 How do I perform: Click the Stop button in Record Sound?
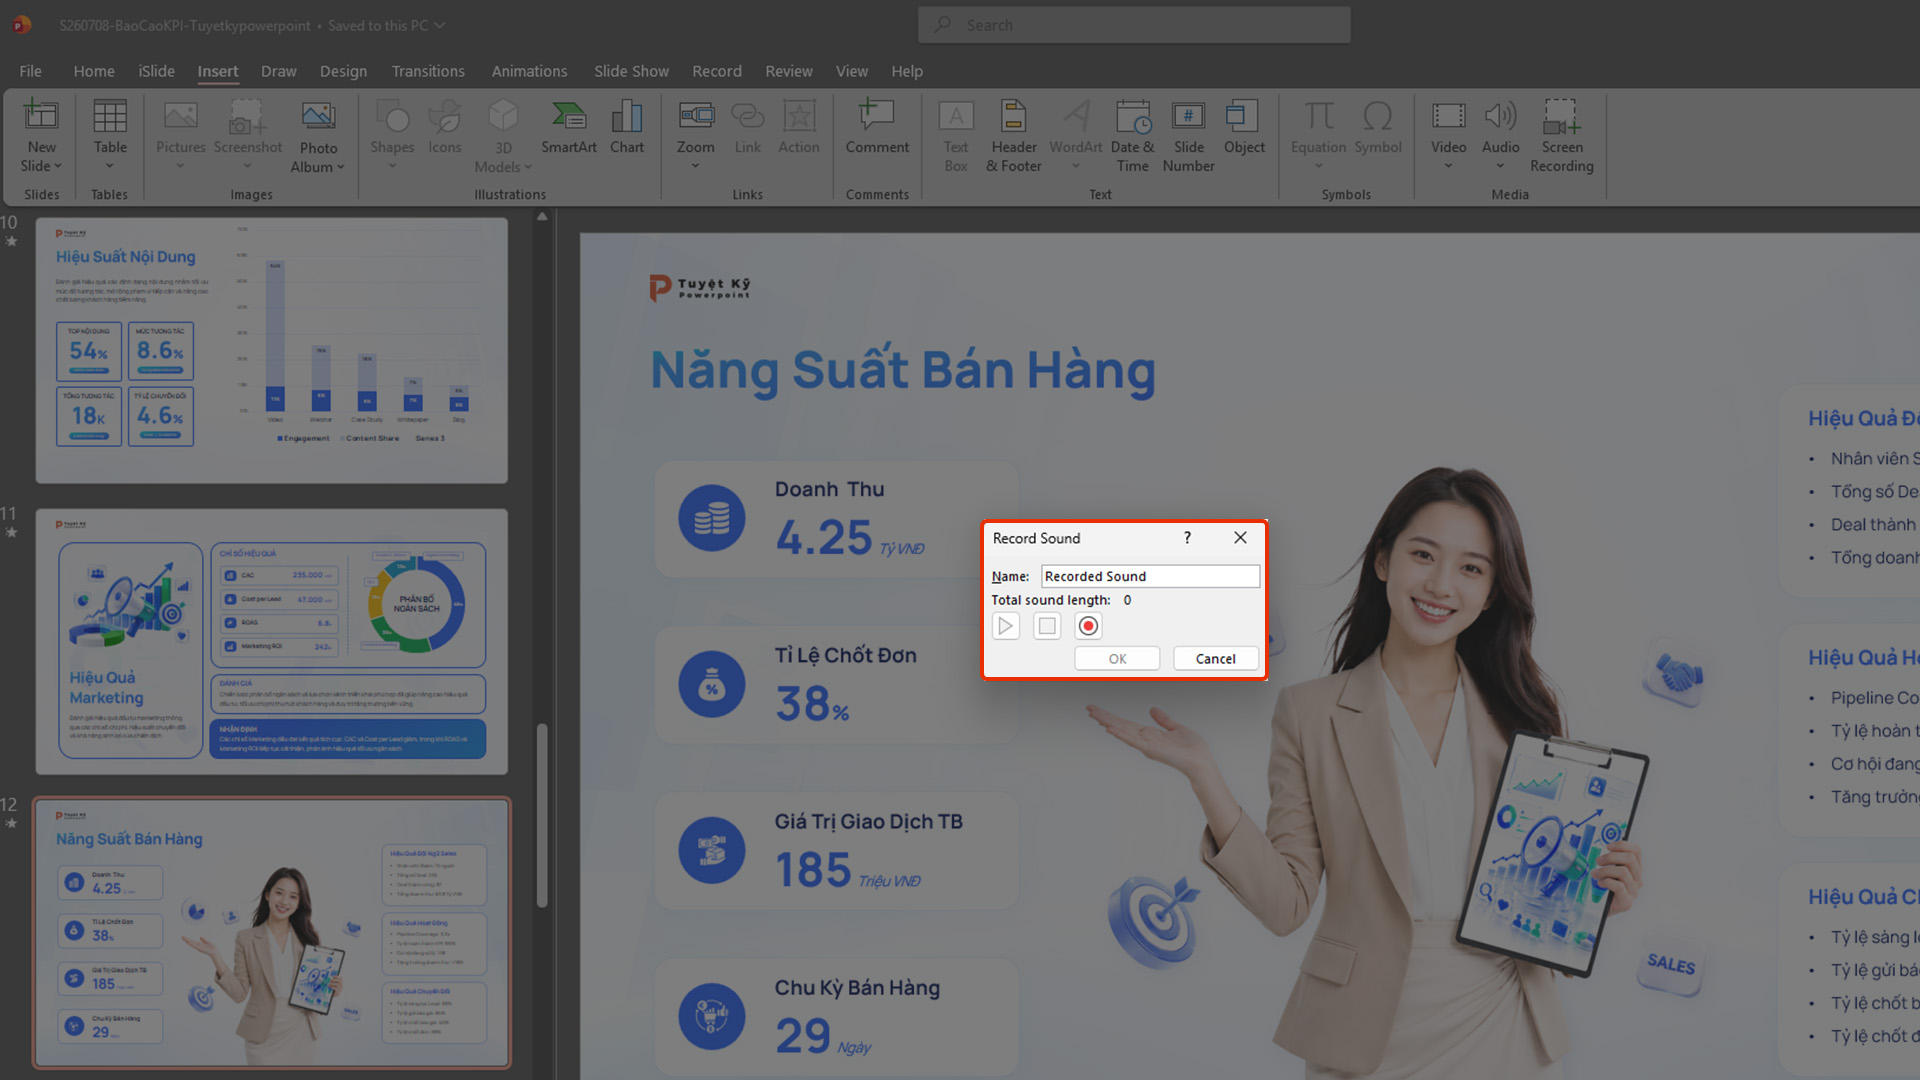1047,626
